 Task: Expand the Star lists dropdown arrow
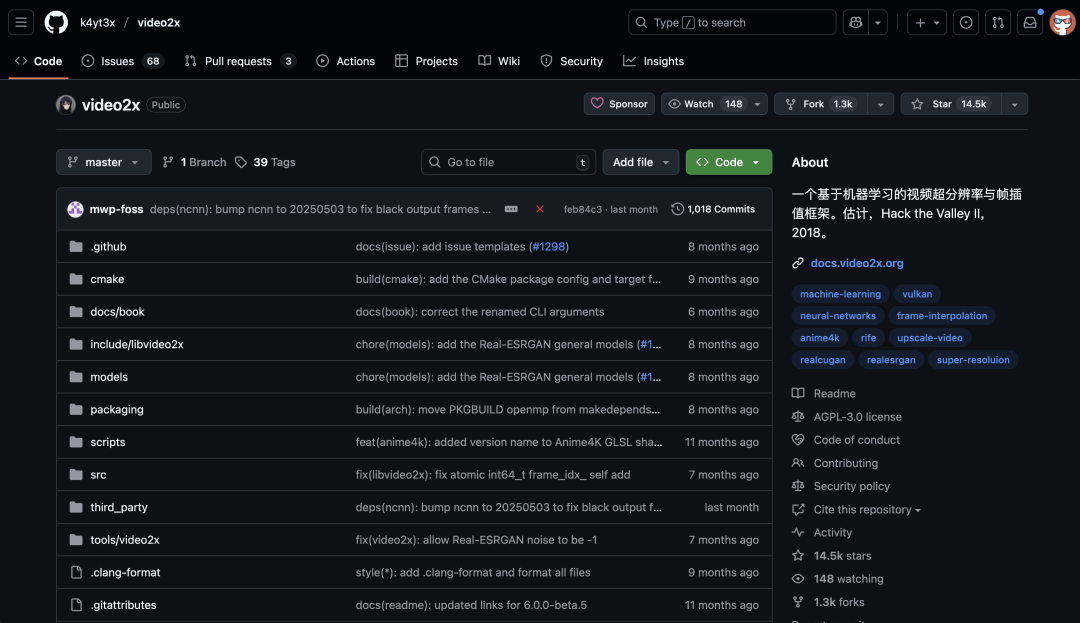point(1015,105)
